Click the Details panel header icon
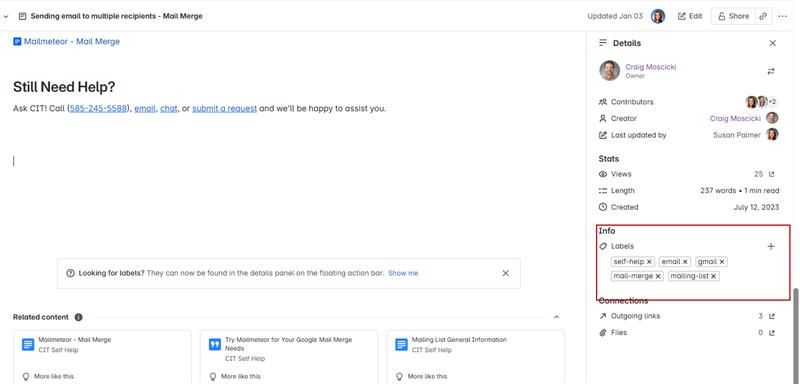The image size is (800, 384). tap(603, 43)
